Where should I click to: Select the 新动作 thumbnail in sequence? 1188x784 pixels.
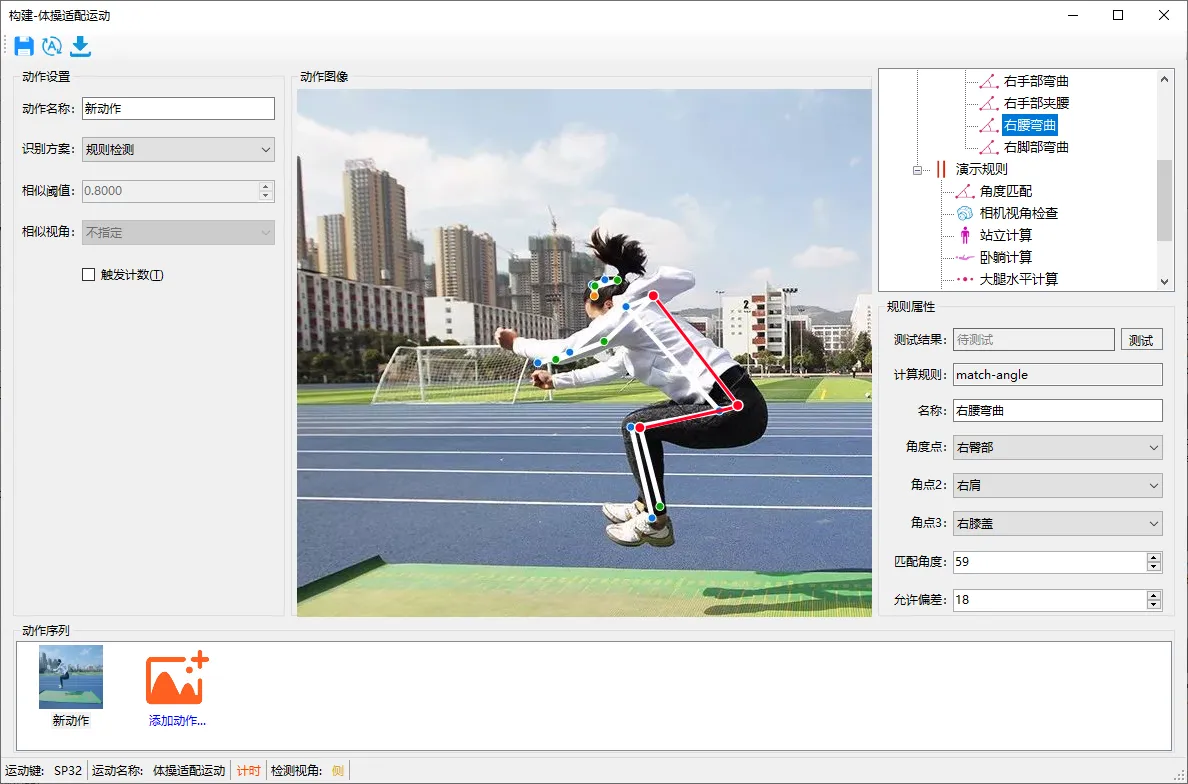[70, 677]
